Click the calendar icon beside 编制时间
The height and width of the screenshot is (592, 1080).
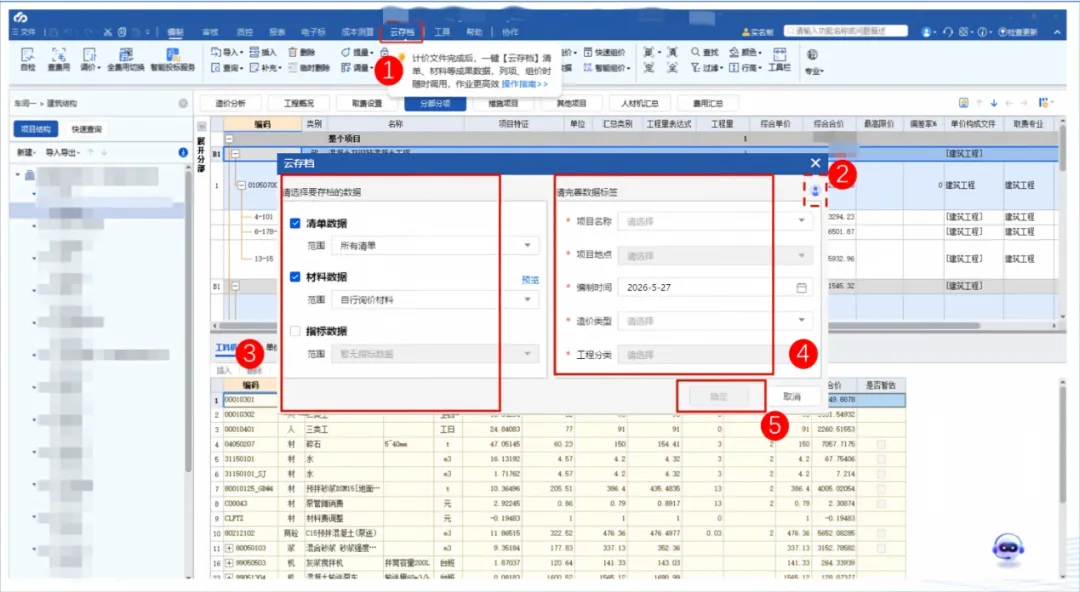(801, 287)
